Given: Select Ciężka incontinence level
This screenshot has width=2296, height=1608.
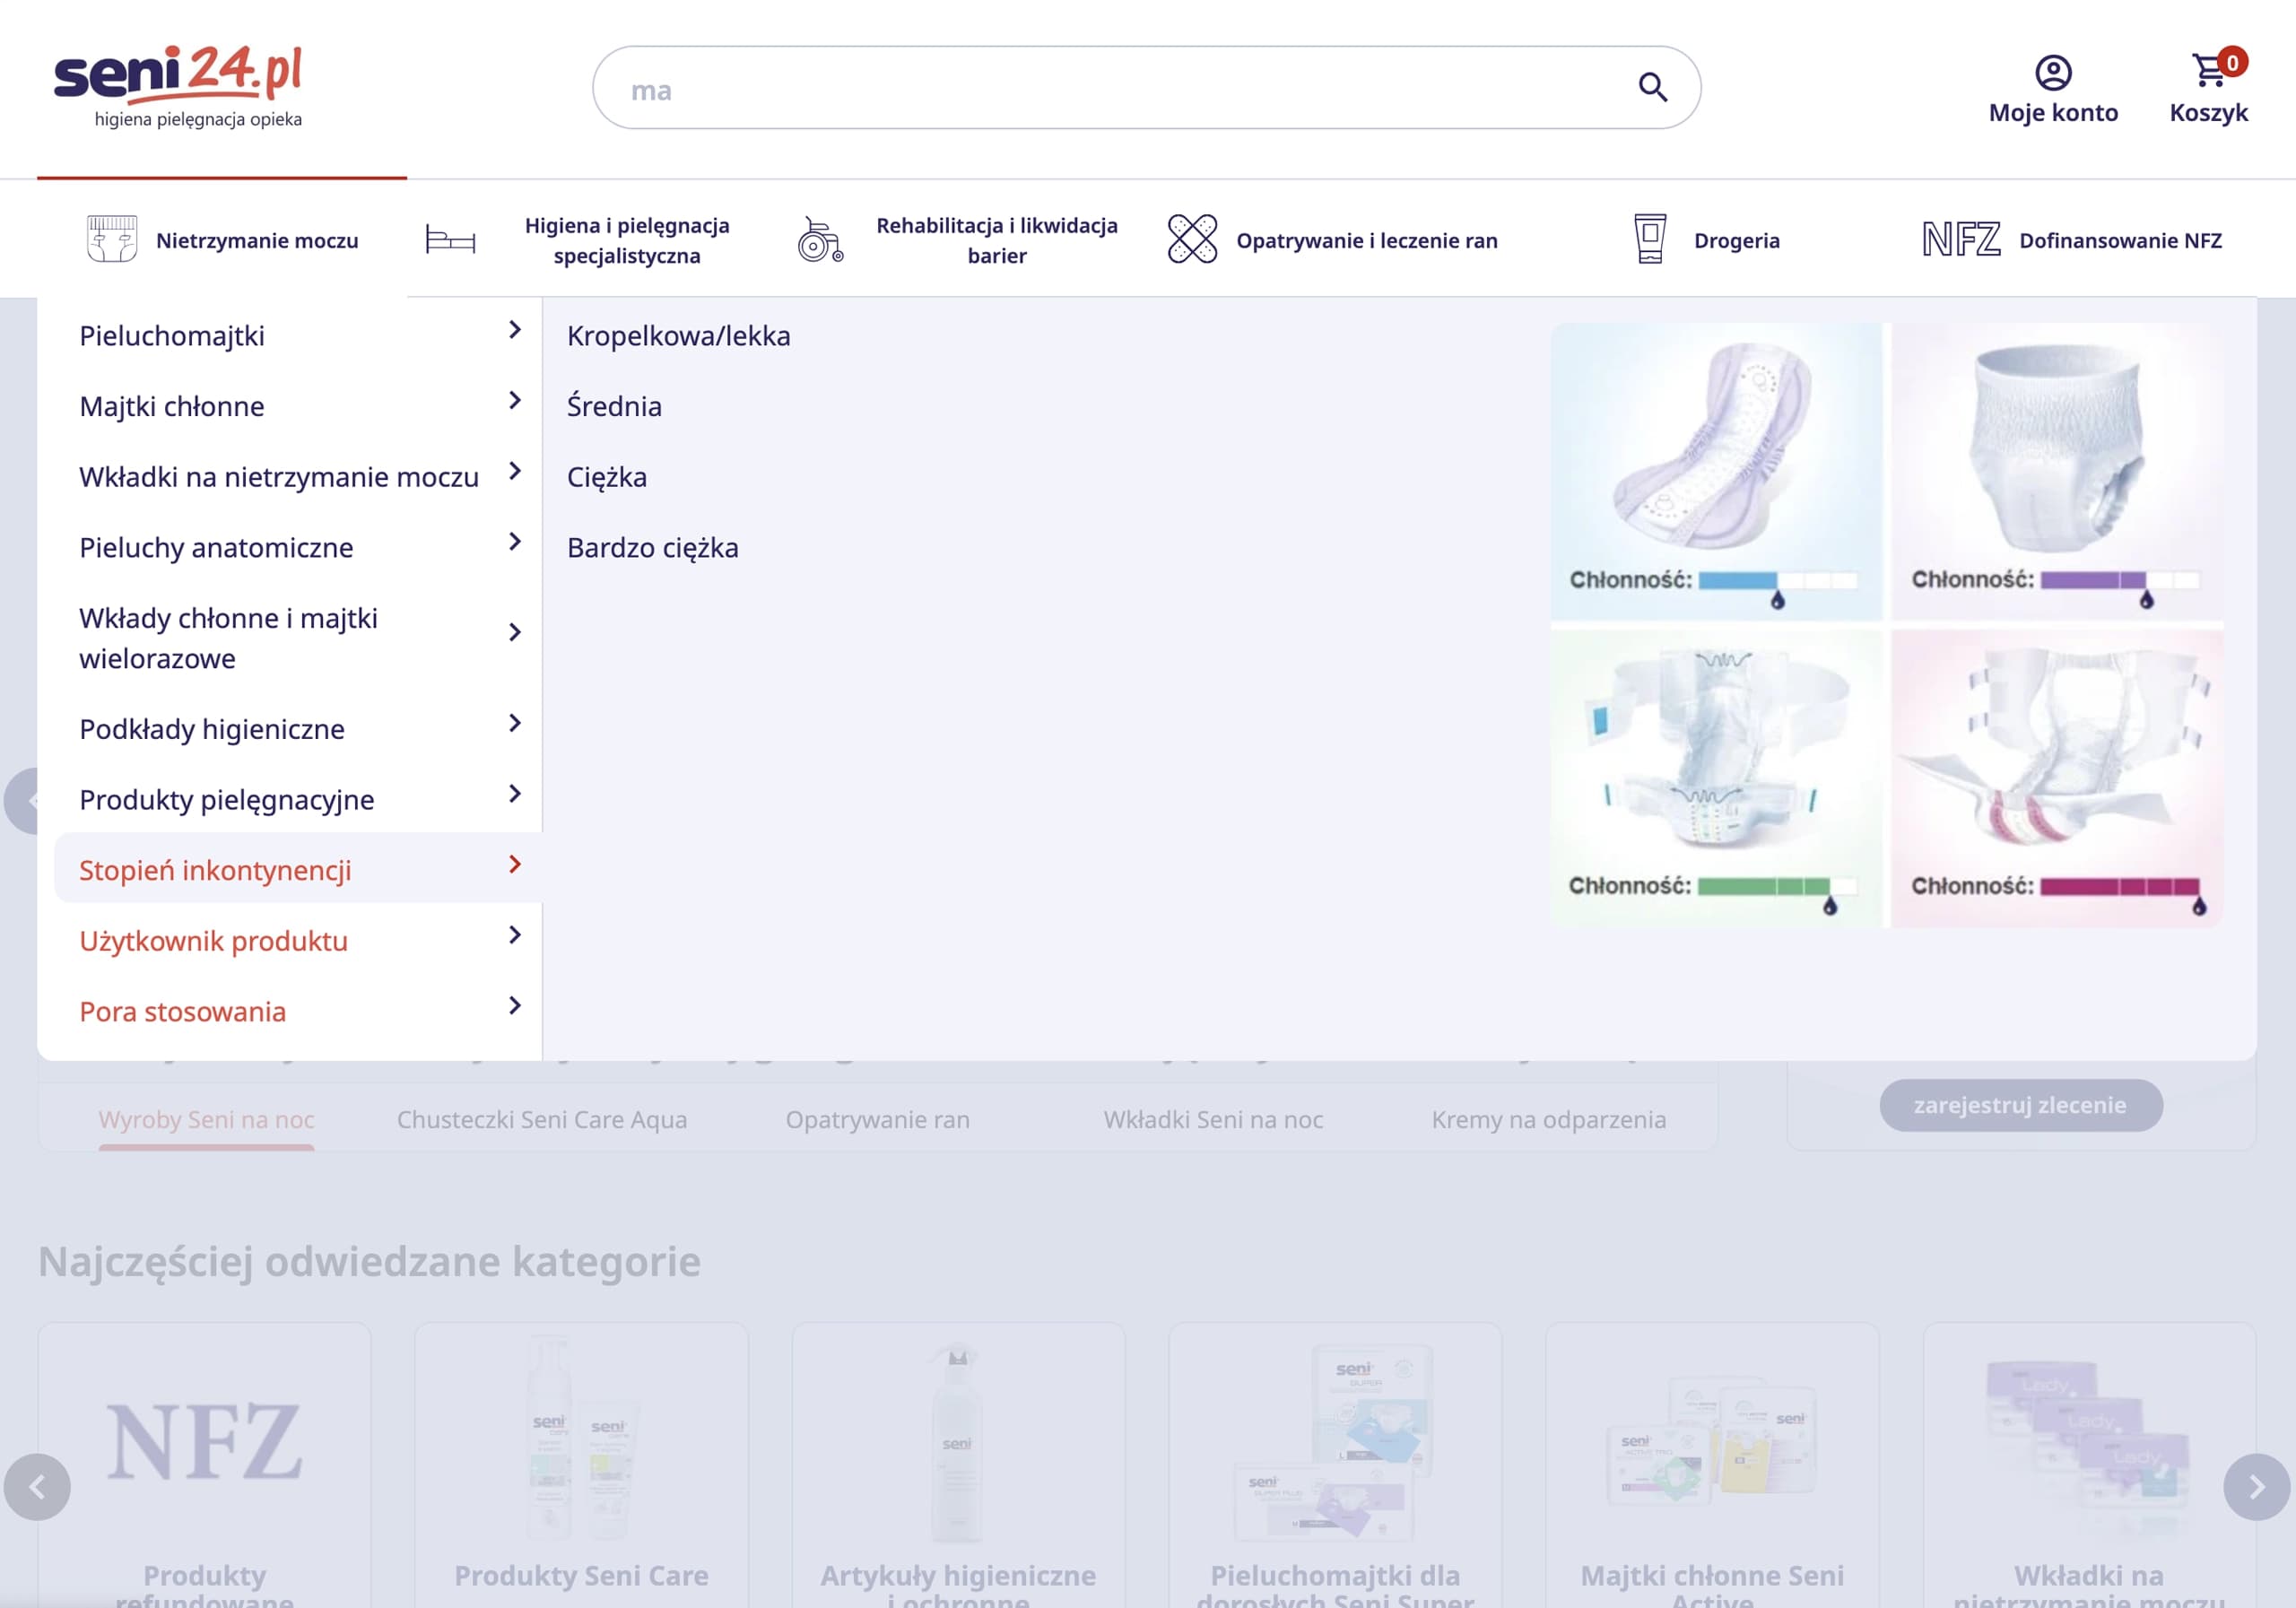Looking at the screenshot, I should (x=607, y=477).
